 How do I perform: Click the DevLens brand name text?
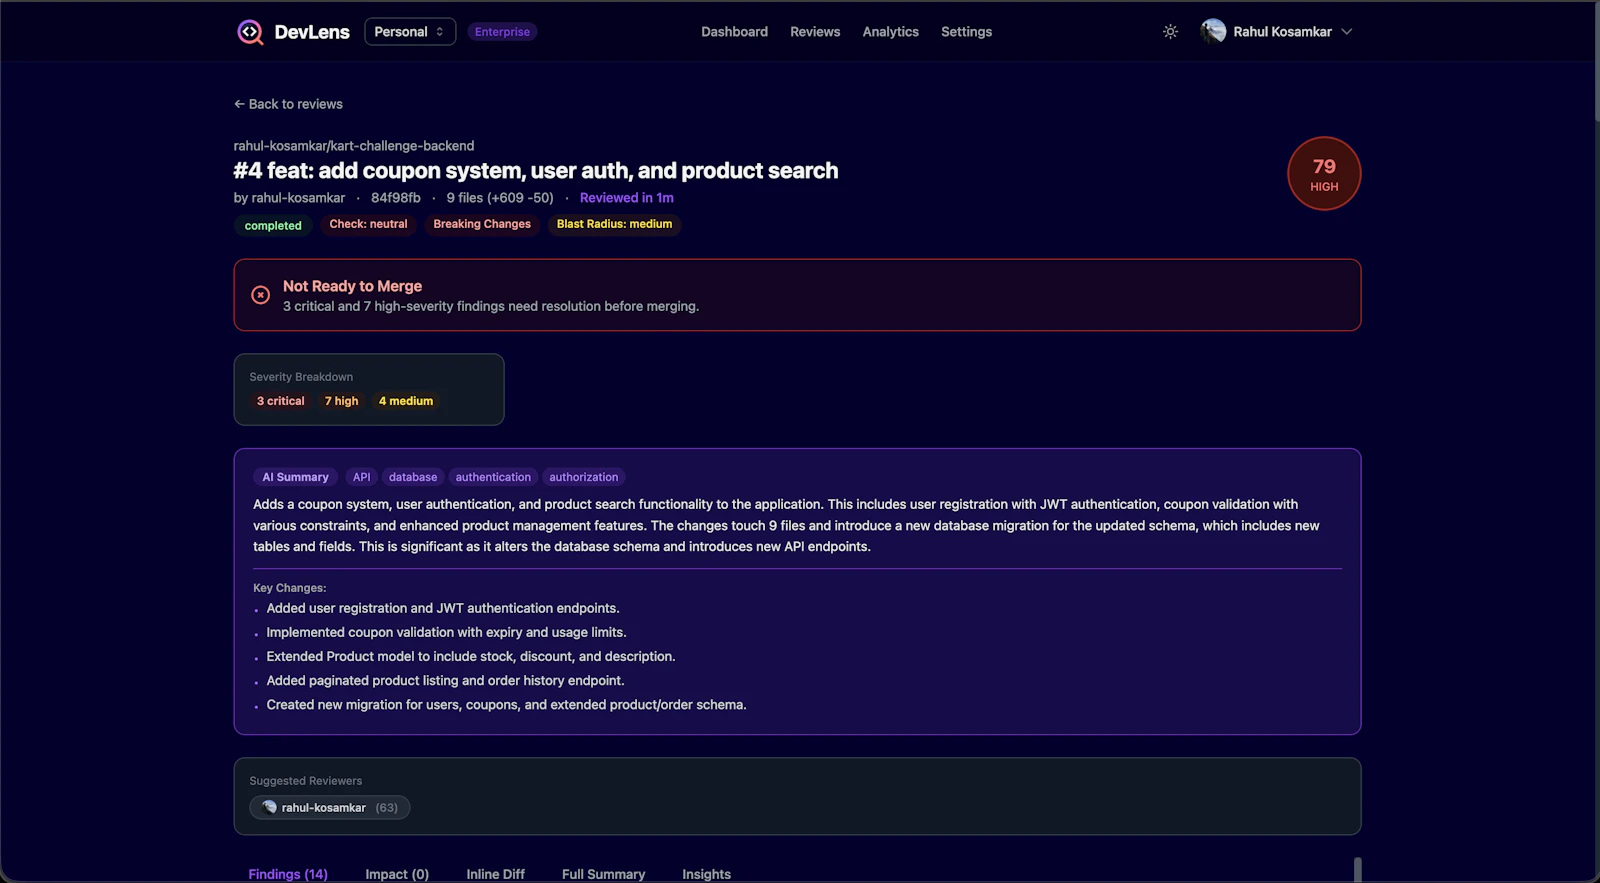(x=312, y=32)
